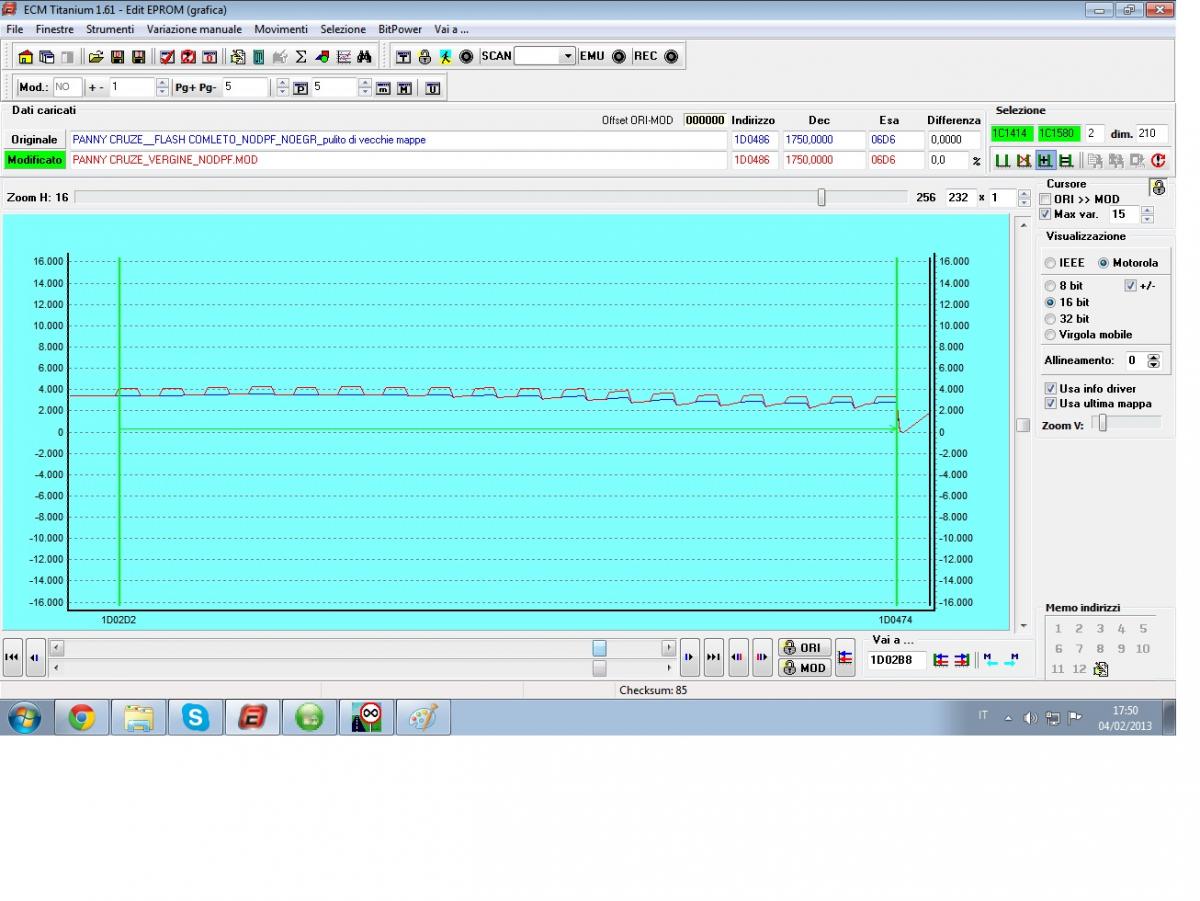The height and width of the screenshot is (901, 1200).
Task: Click the REC round record button
Action: (x=671, y=56)
